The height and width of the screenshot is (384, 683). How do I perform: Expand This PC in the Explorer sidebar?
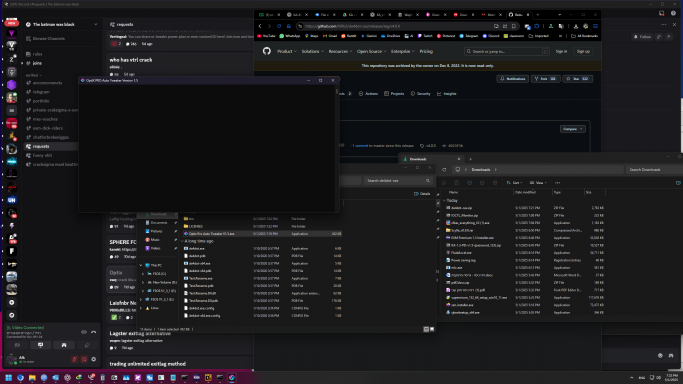[141, 265]
